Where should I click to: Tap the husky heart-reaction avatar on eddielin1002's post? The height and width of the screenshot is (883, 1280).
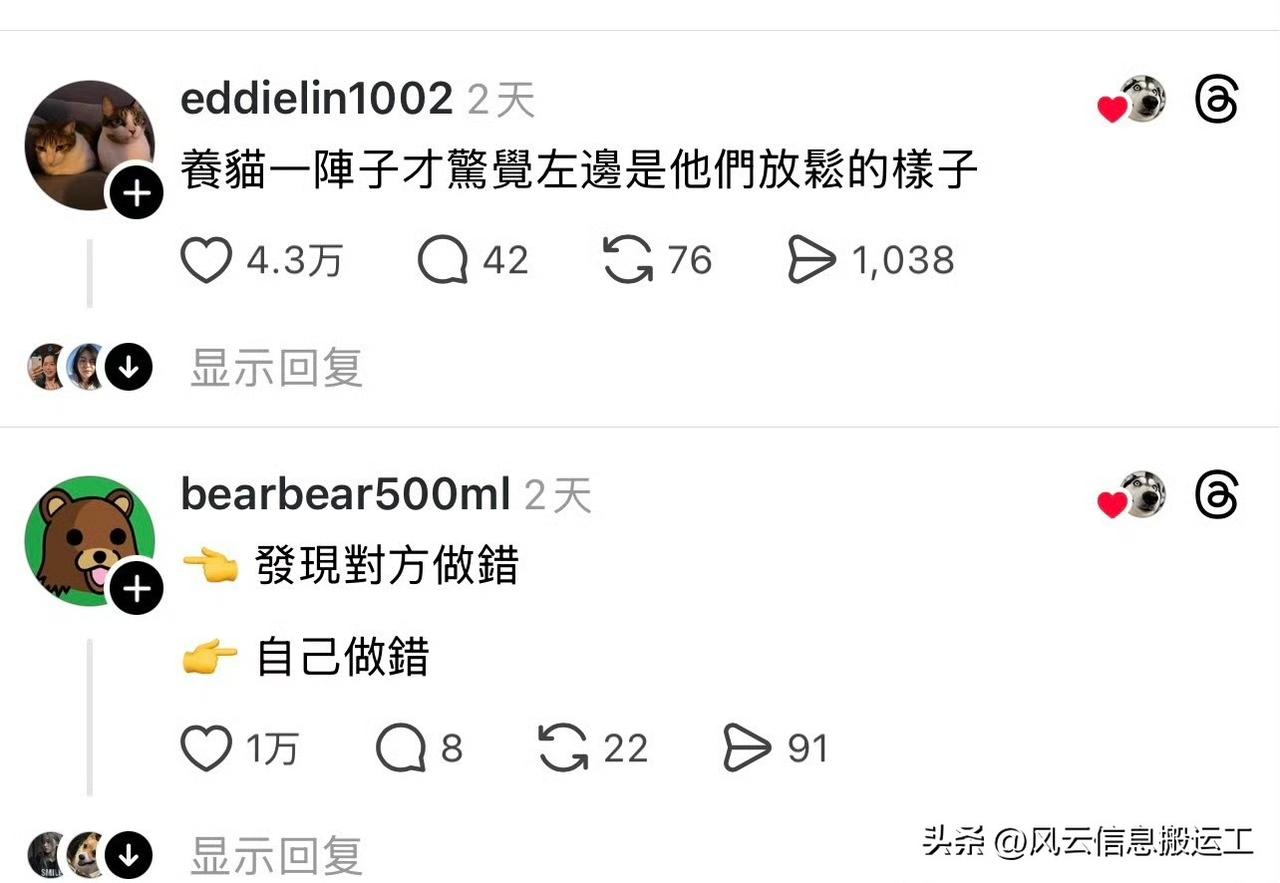pos(1142,100)
